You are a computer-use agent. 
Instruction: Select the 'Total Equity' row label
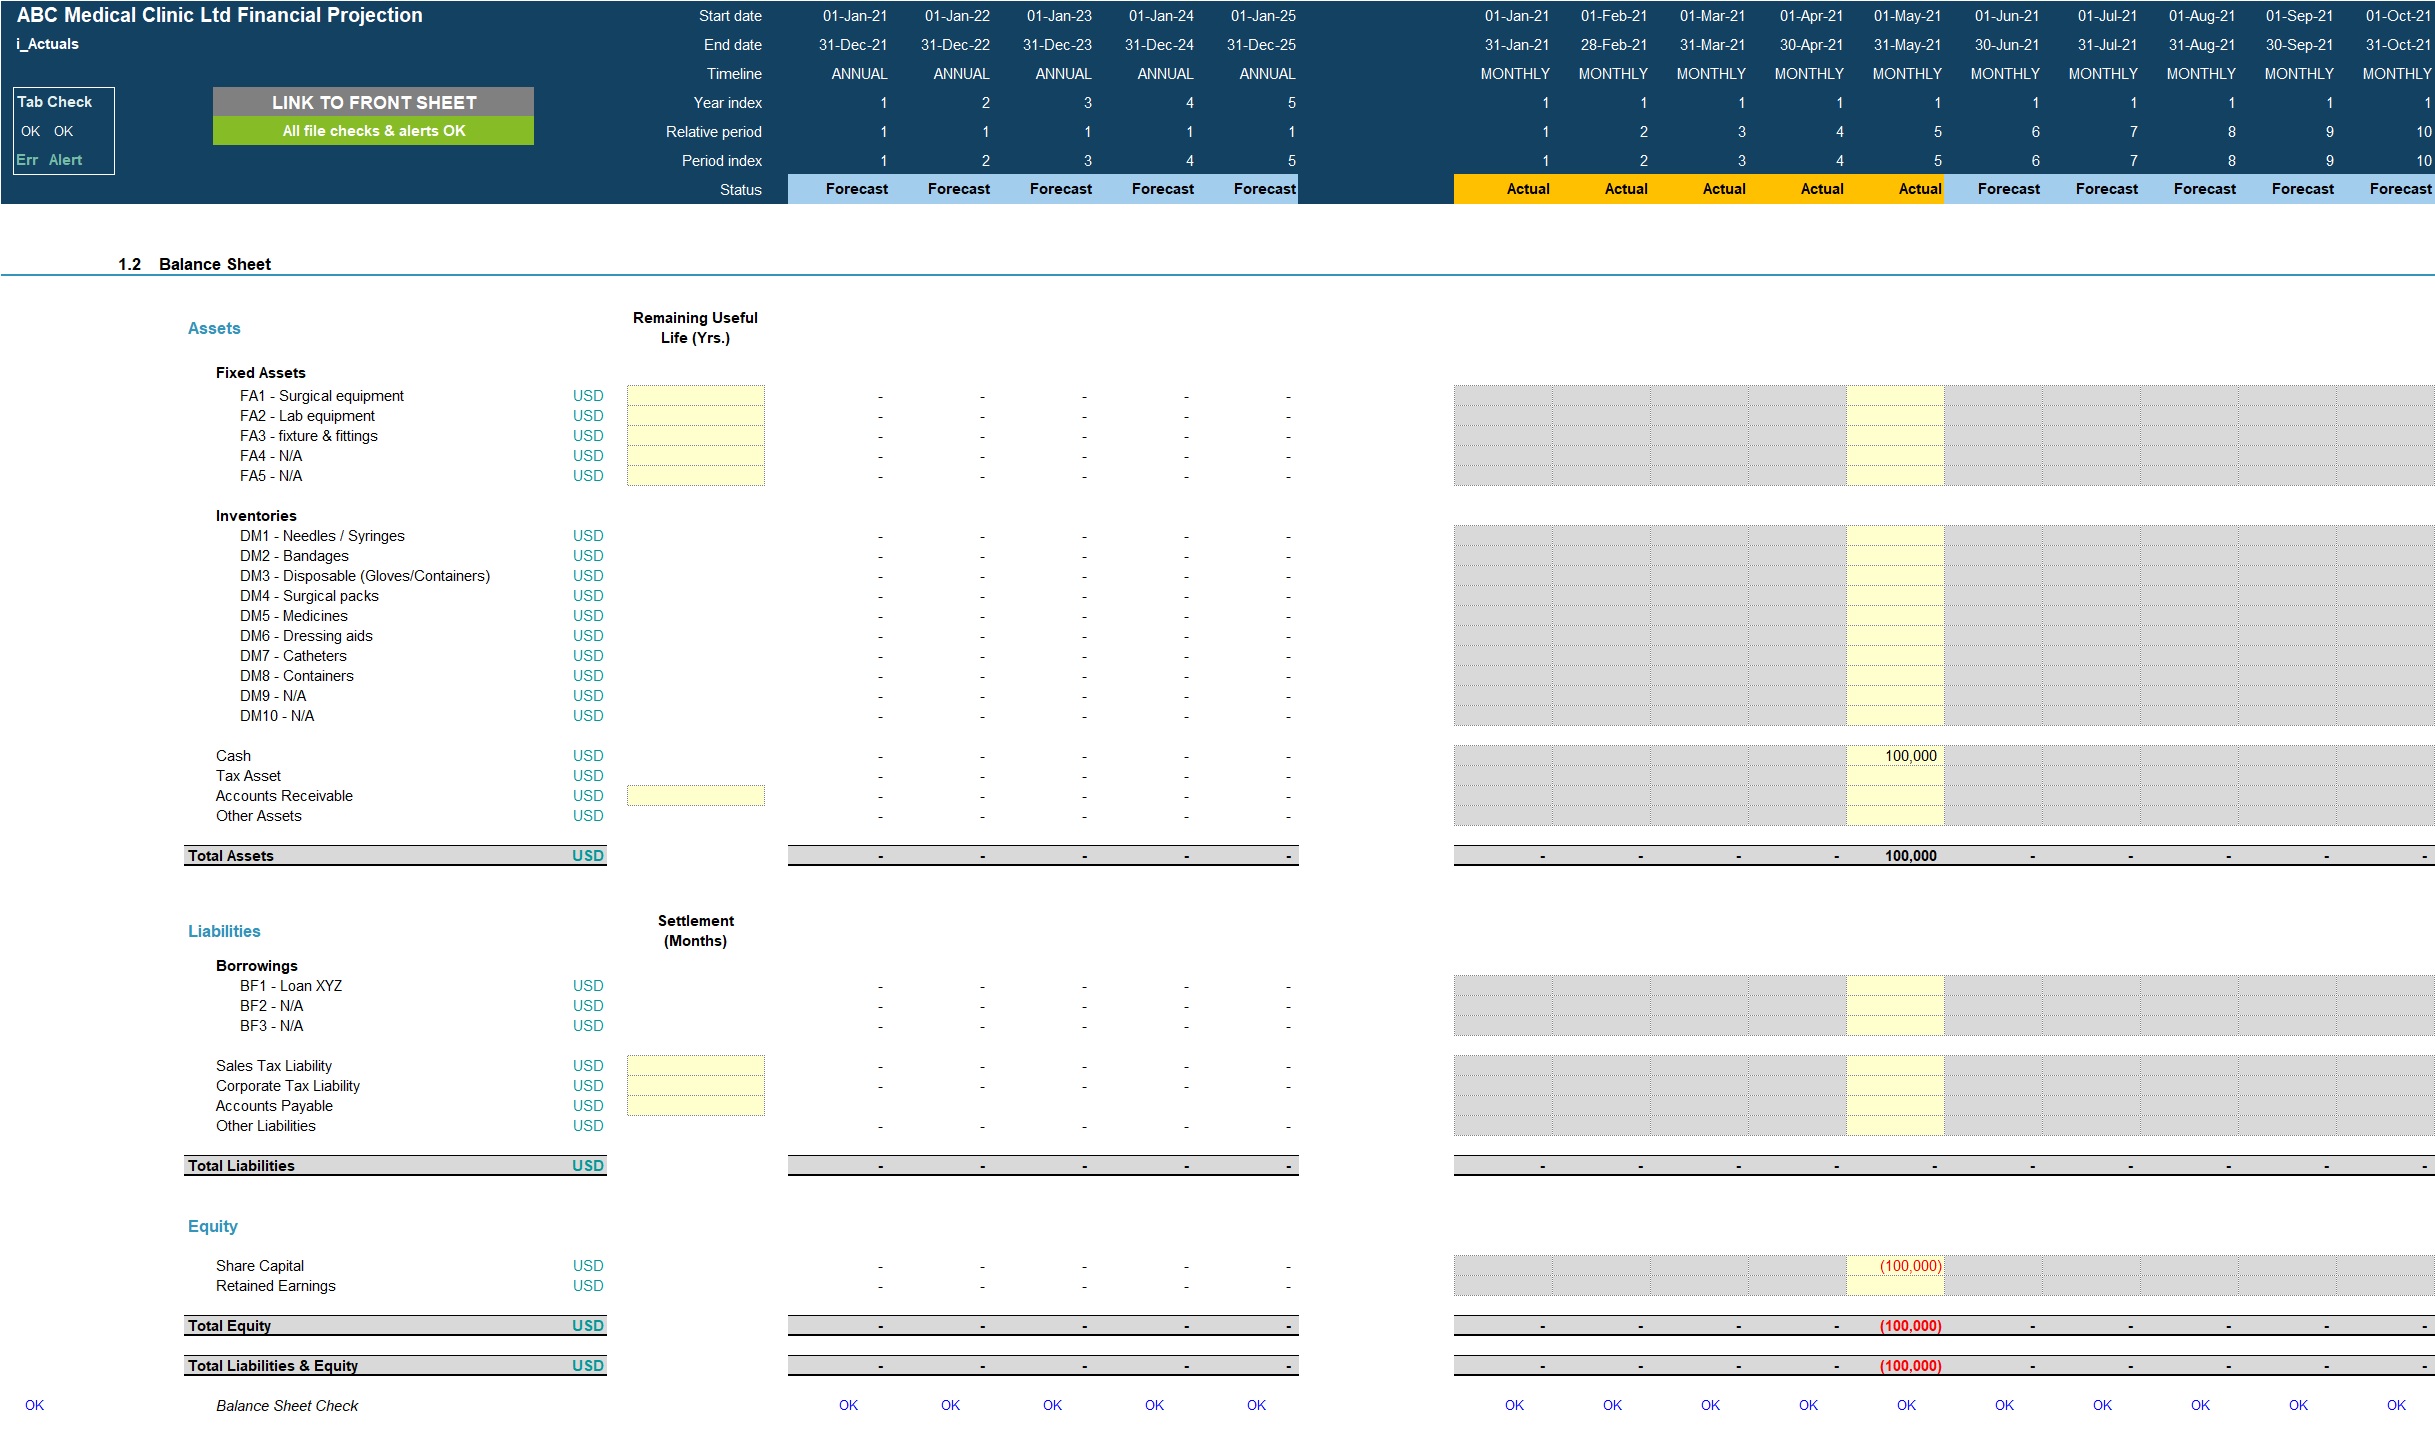(x=229, y=1326)
